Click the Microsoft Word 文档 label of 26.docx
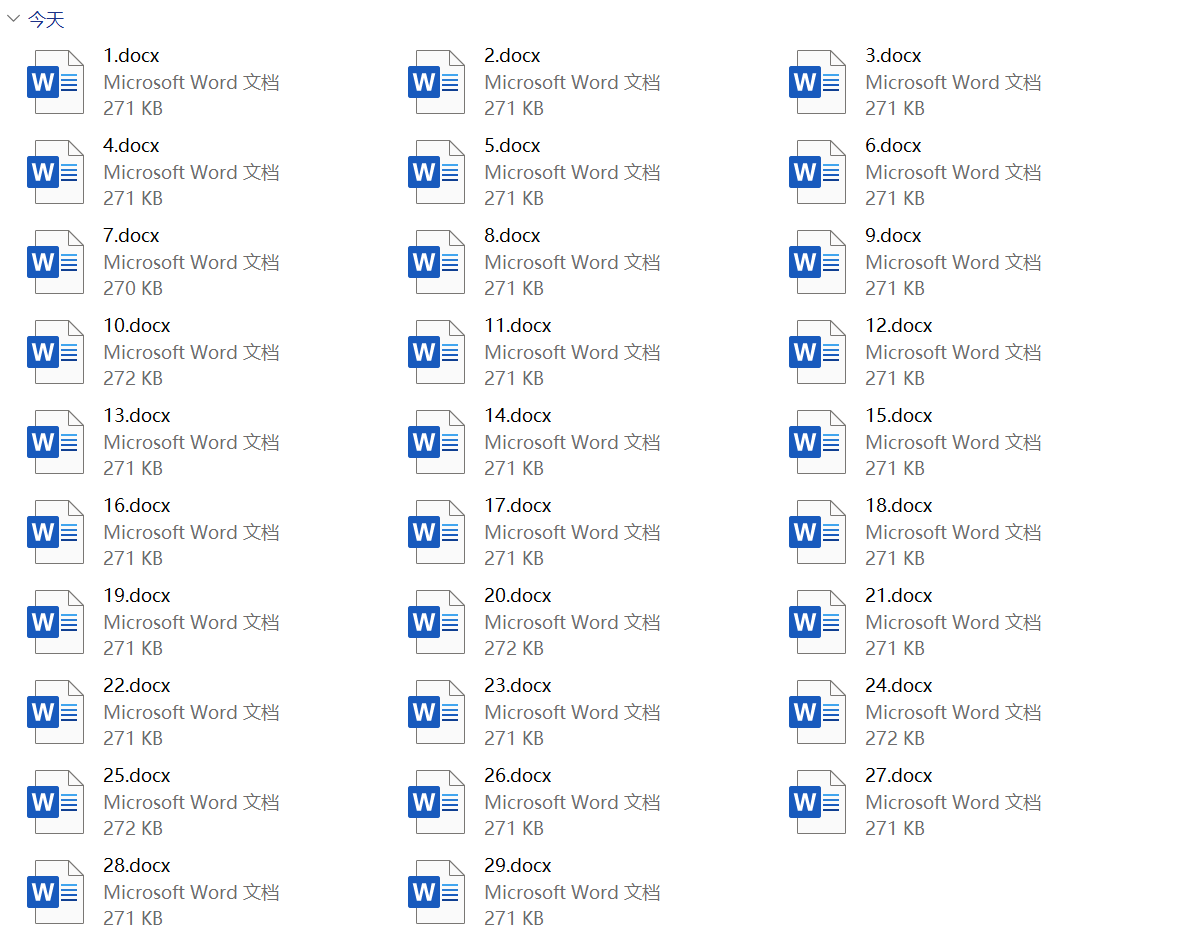 (572, 803)
